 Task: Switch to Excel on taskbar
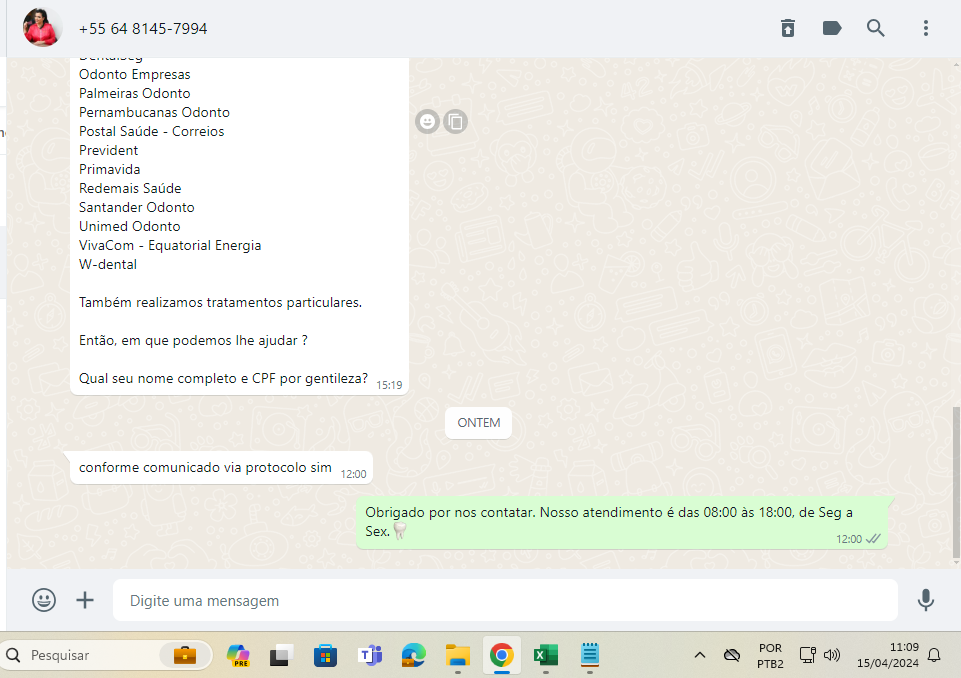(x=545, y=655)
